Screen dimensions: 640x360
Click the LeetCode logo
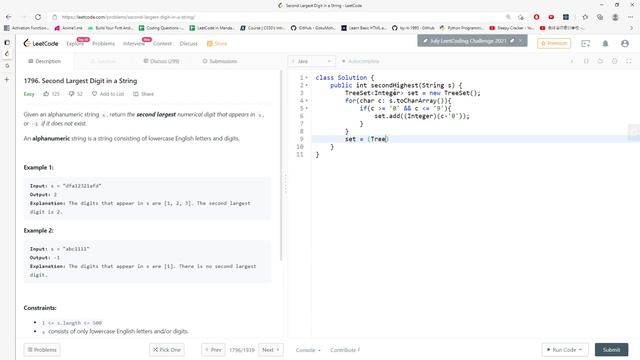(x=41, y=43)
